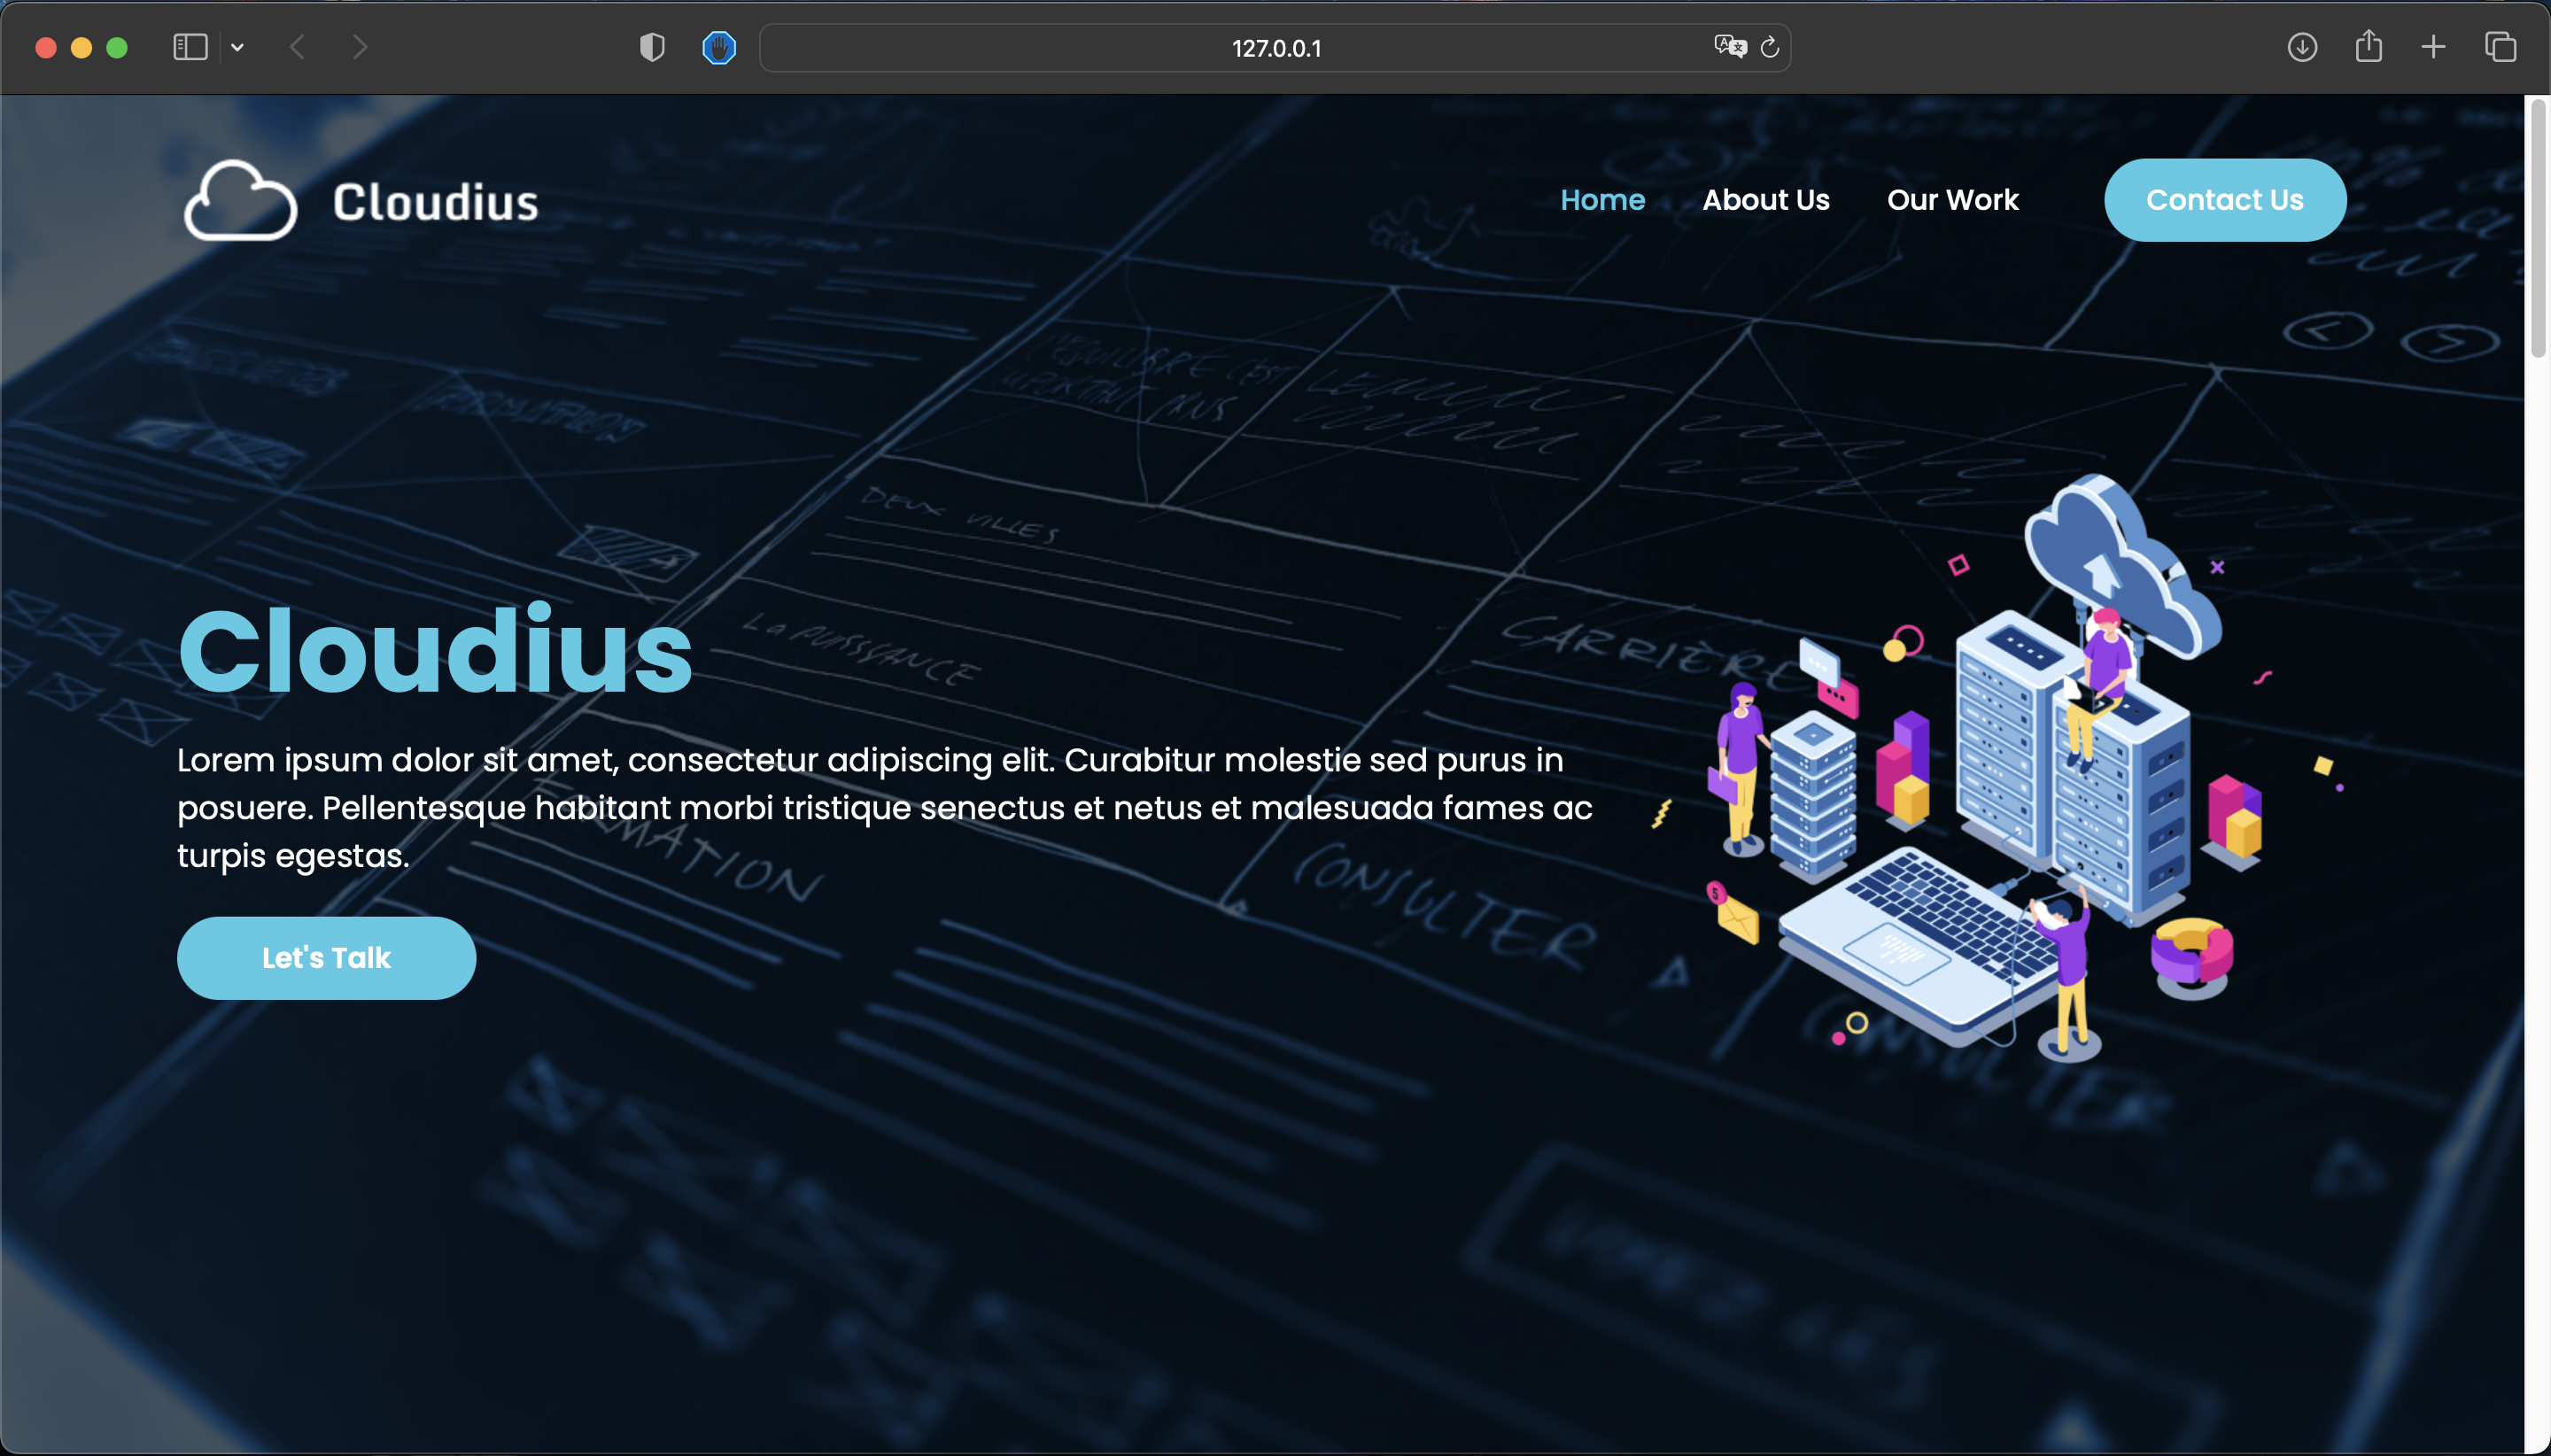Click the translate page icon
This screenshot has width=2551, height=1456.
1729,46
